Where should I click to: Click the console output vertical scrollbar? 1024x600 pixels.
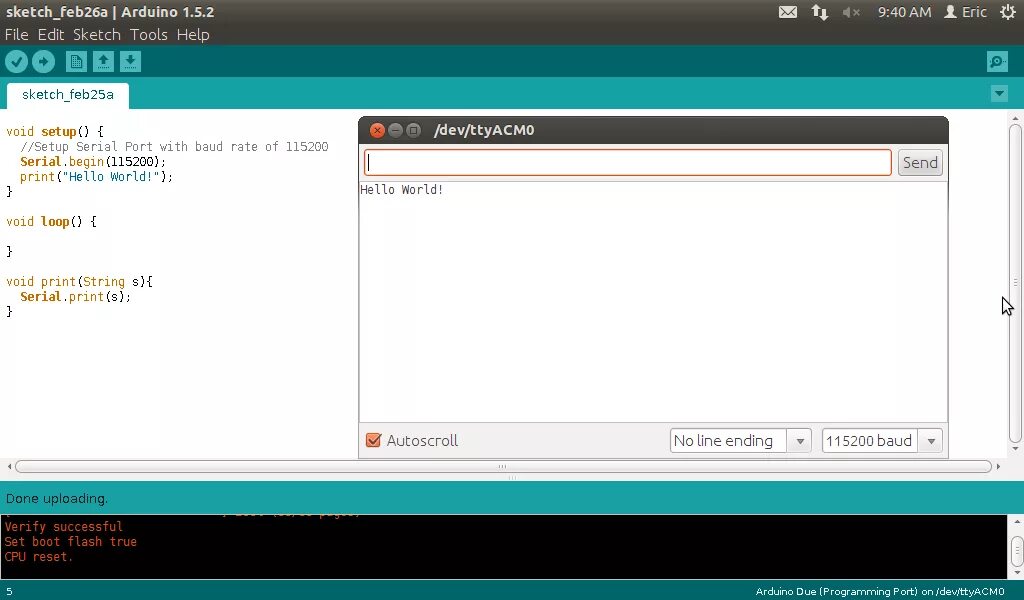point(1017,550)
